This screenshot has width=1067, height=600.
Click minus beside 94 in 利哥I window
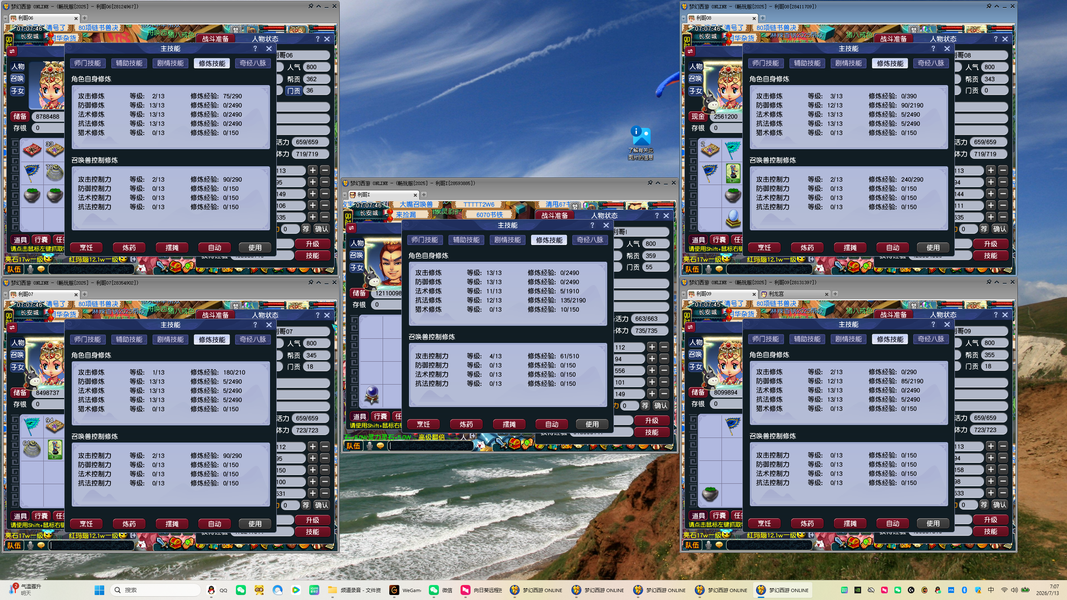(x=664, y=359)
